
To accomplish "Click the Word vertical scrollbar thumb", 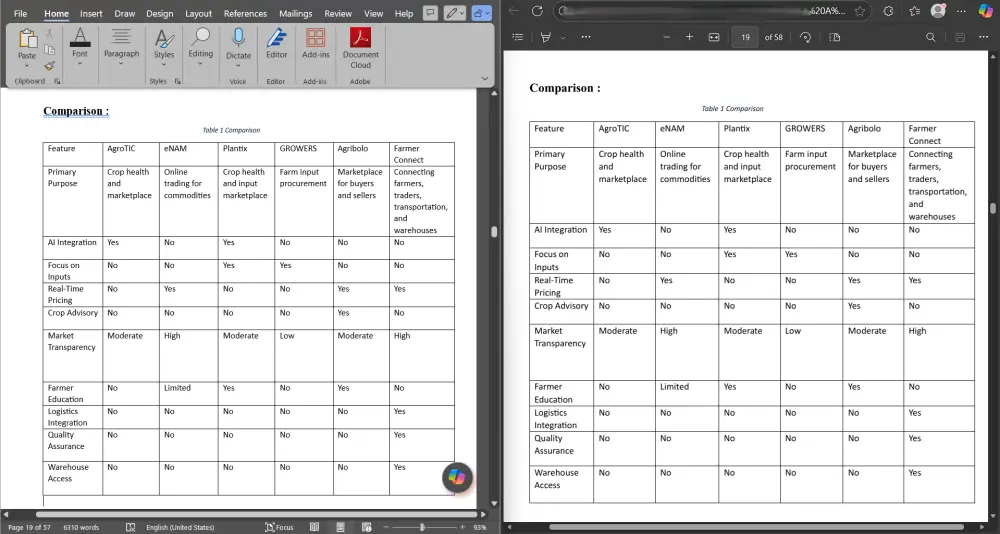I will 494,232.
